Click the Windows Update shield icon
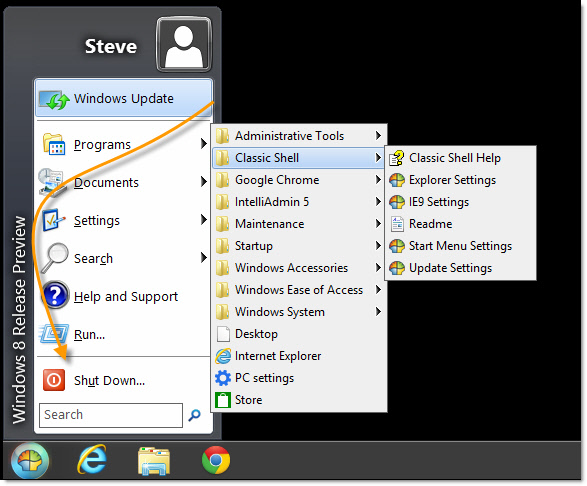This screenshot has height=486, width=587. [54, 99]
